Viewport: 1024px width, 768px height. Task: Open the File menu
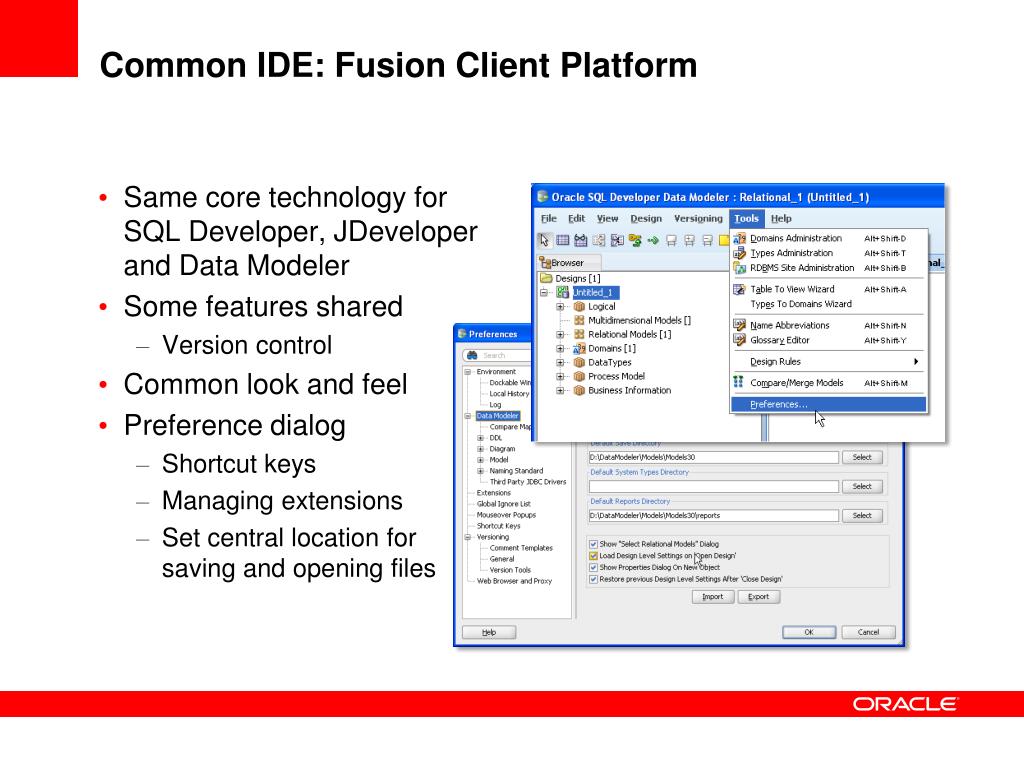pyautogui.click(x=549, y=219)
